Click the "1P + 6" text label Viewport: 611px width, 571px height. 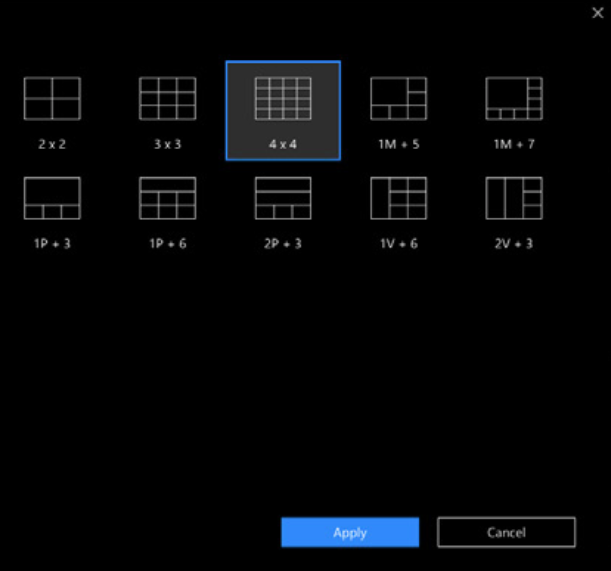coord(167,243)
